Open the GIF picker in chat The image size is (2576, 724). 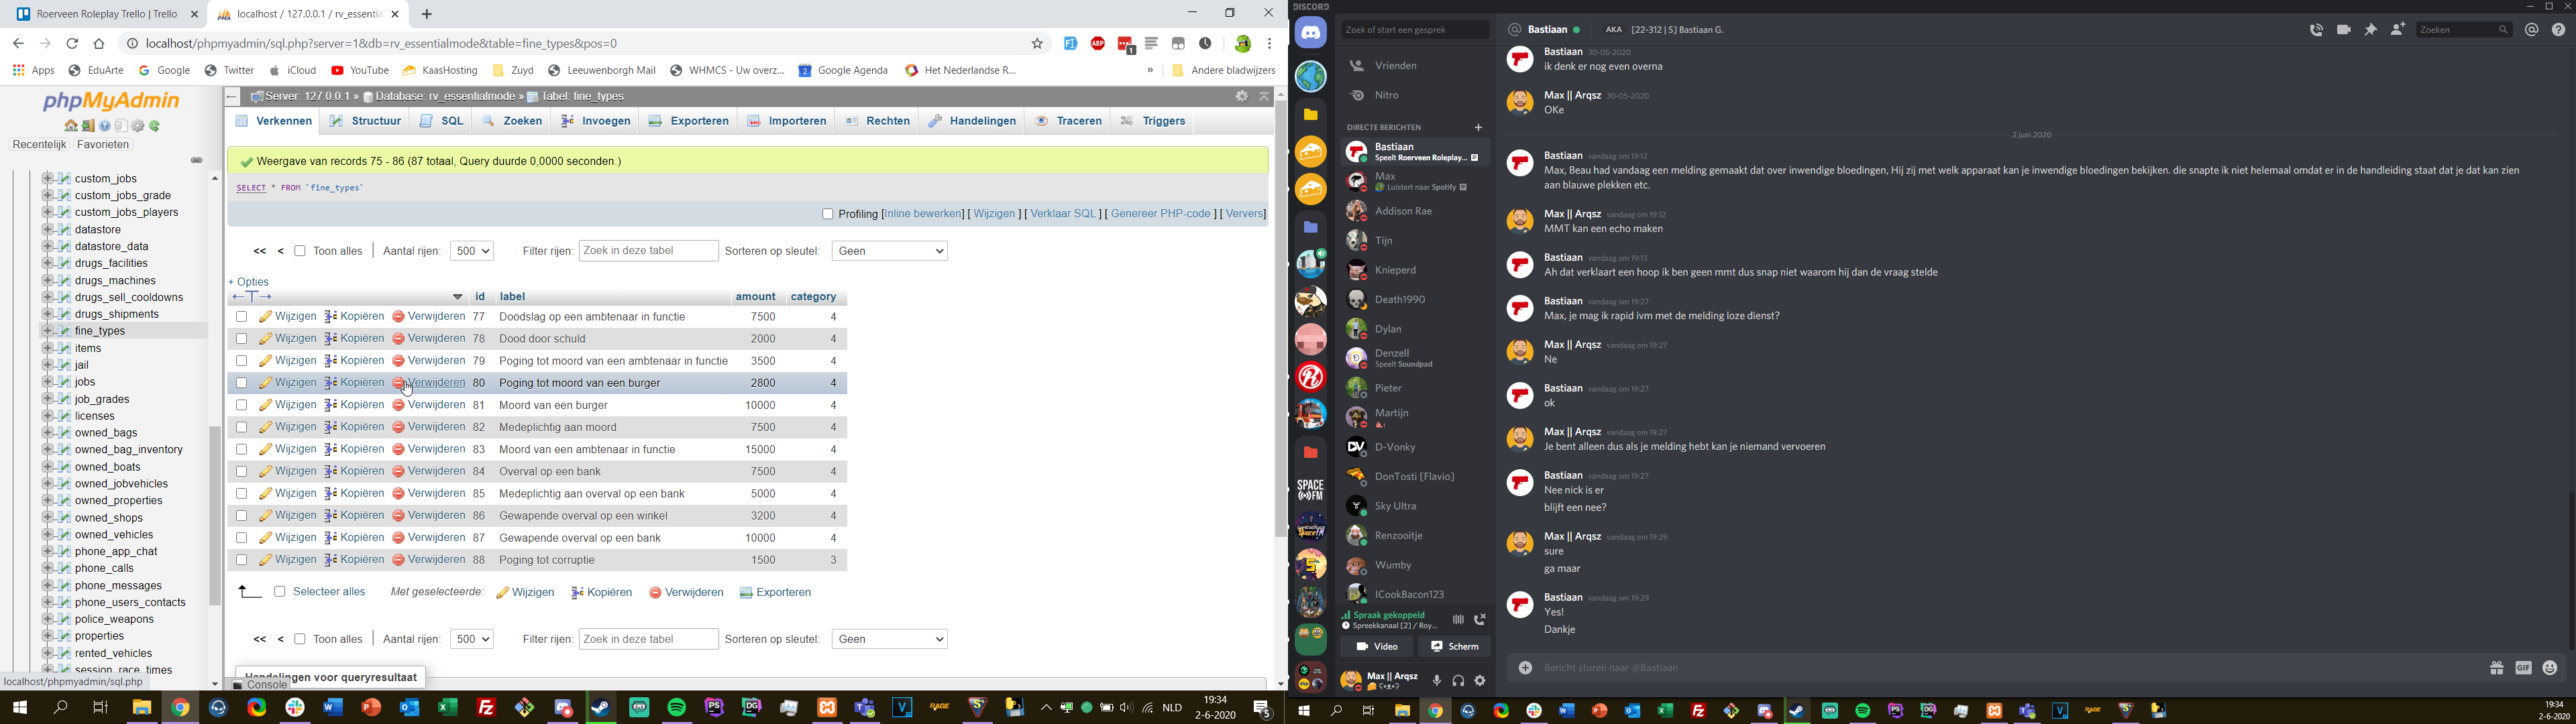pyautogui.click(x=2523, y=668)
